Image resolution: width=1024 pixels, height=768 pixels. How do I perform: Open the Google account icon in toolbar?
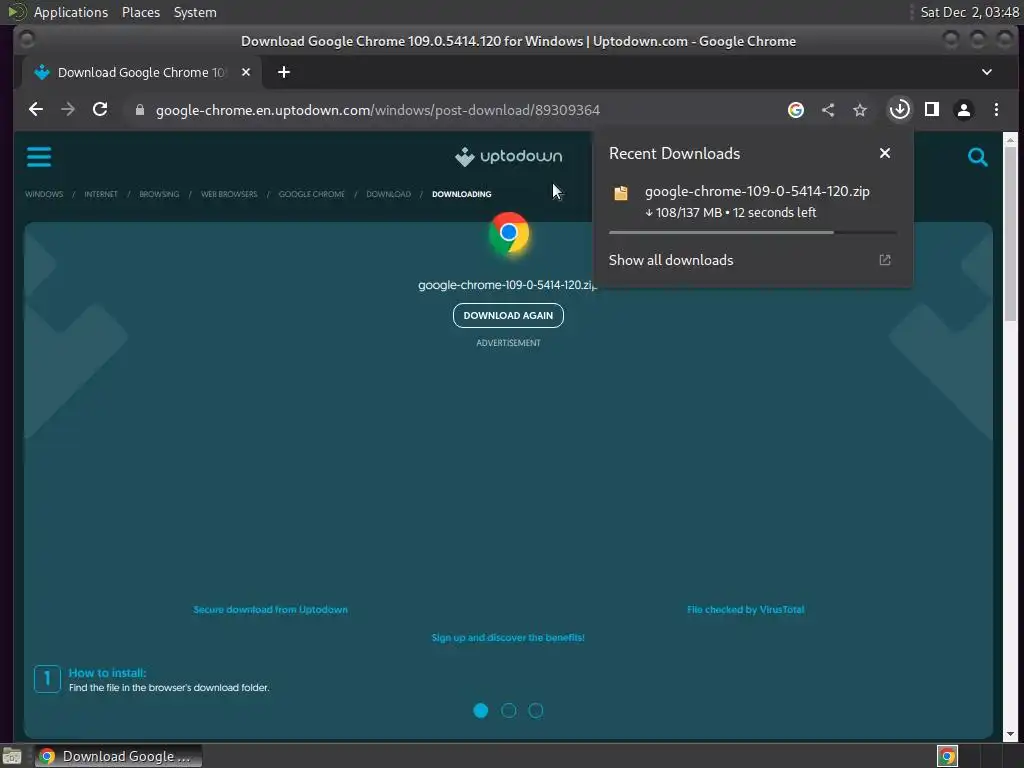(x=795, y=110)
